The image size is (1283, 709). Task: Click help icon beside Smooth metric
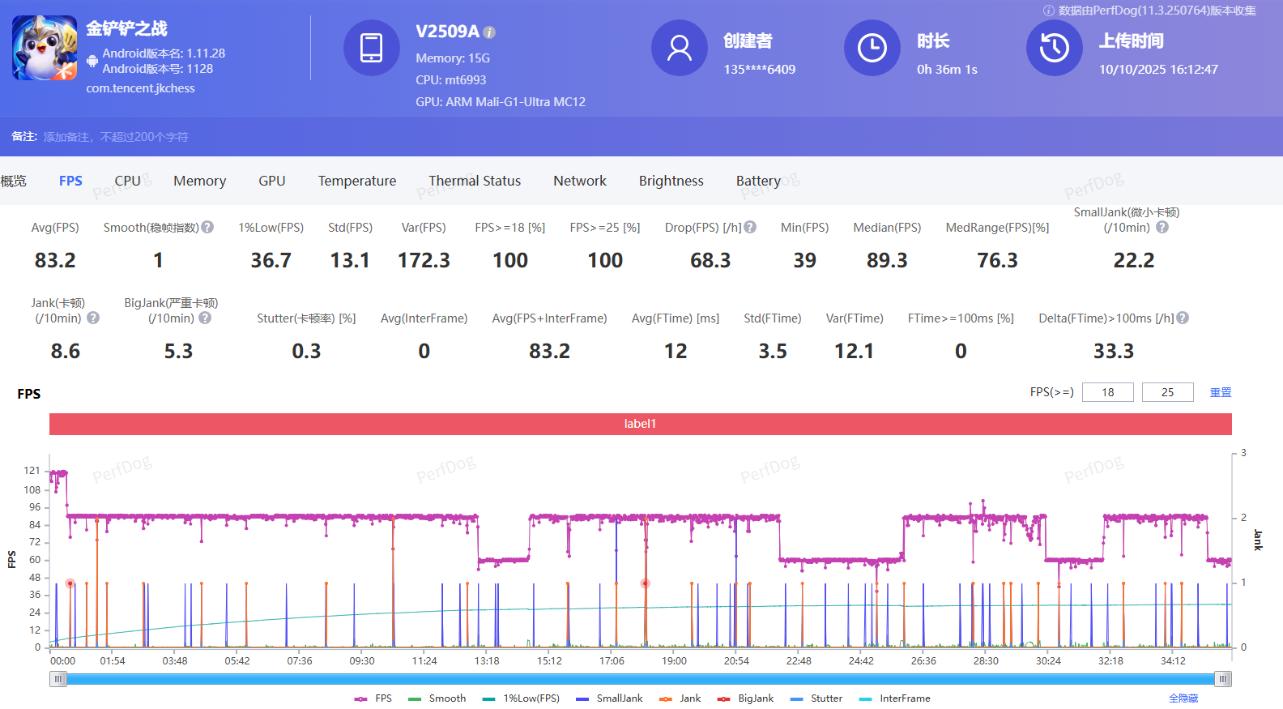pos(207,227)
